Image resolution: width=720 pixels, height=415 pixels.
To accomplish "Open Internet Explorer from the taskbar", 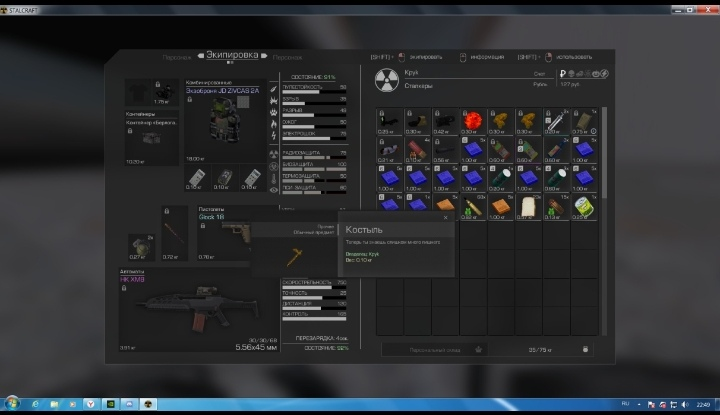I will click(35, 404).
